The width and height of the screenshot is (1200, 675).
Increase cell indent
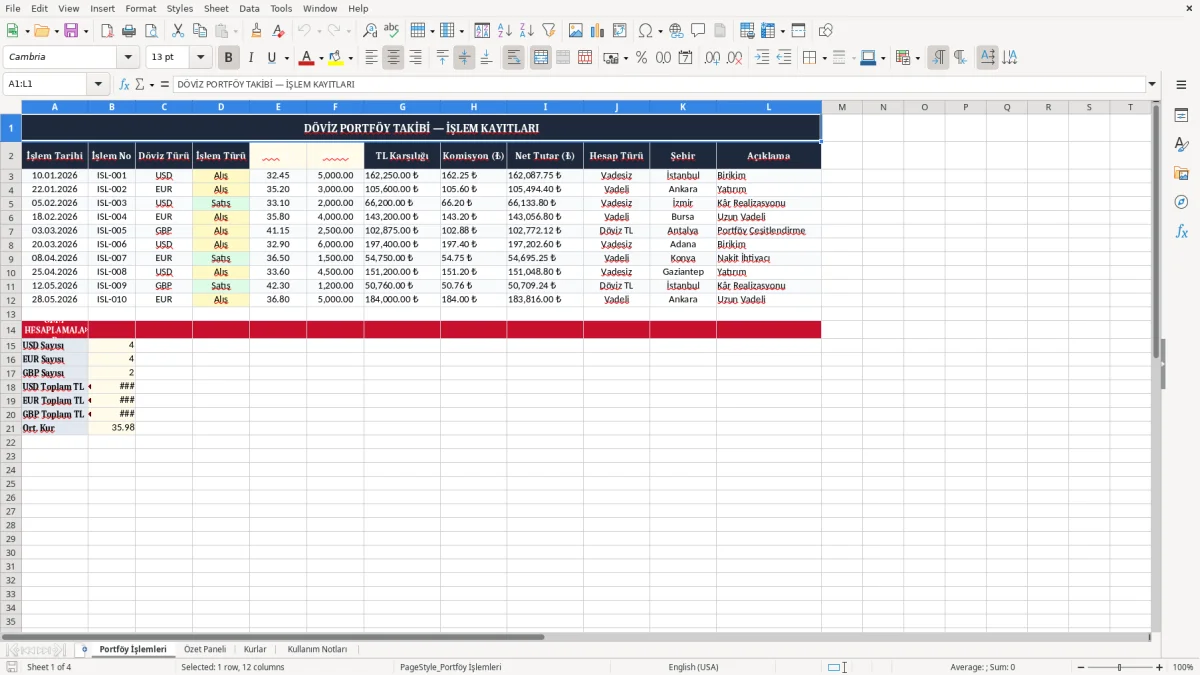click(x=762, y=58)
